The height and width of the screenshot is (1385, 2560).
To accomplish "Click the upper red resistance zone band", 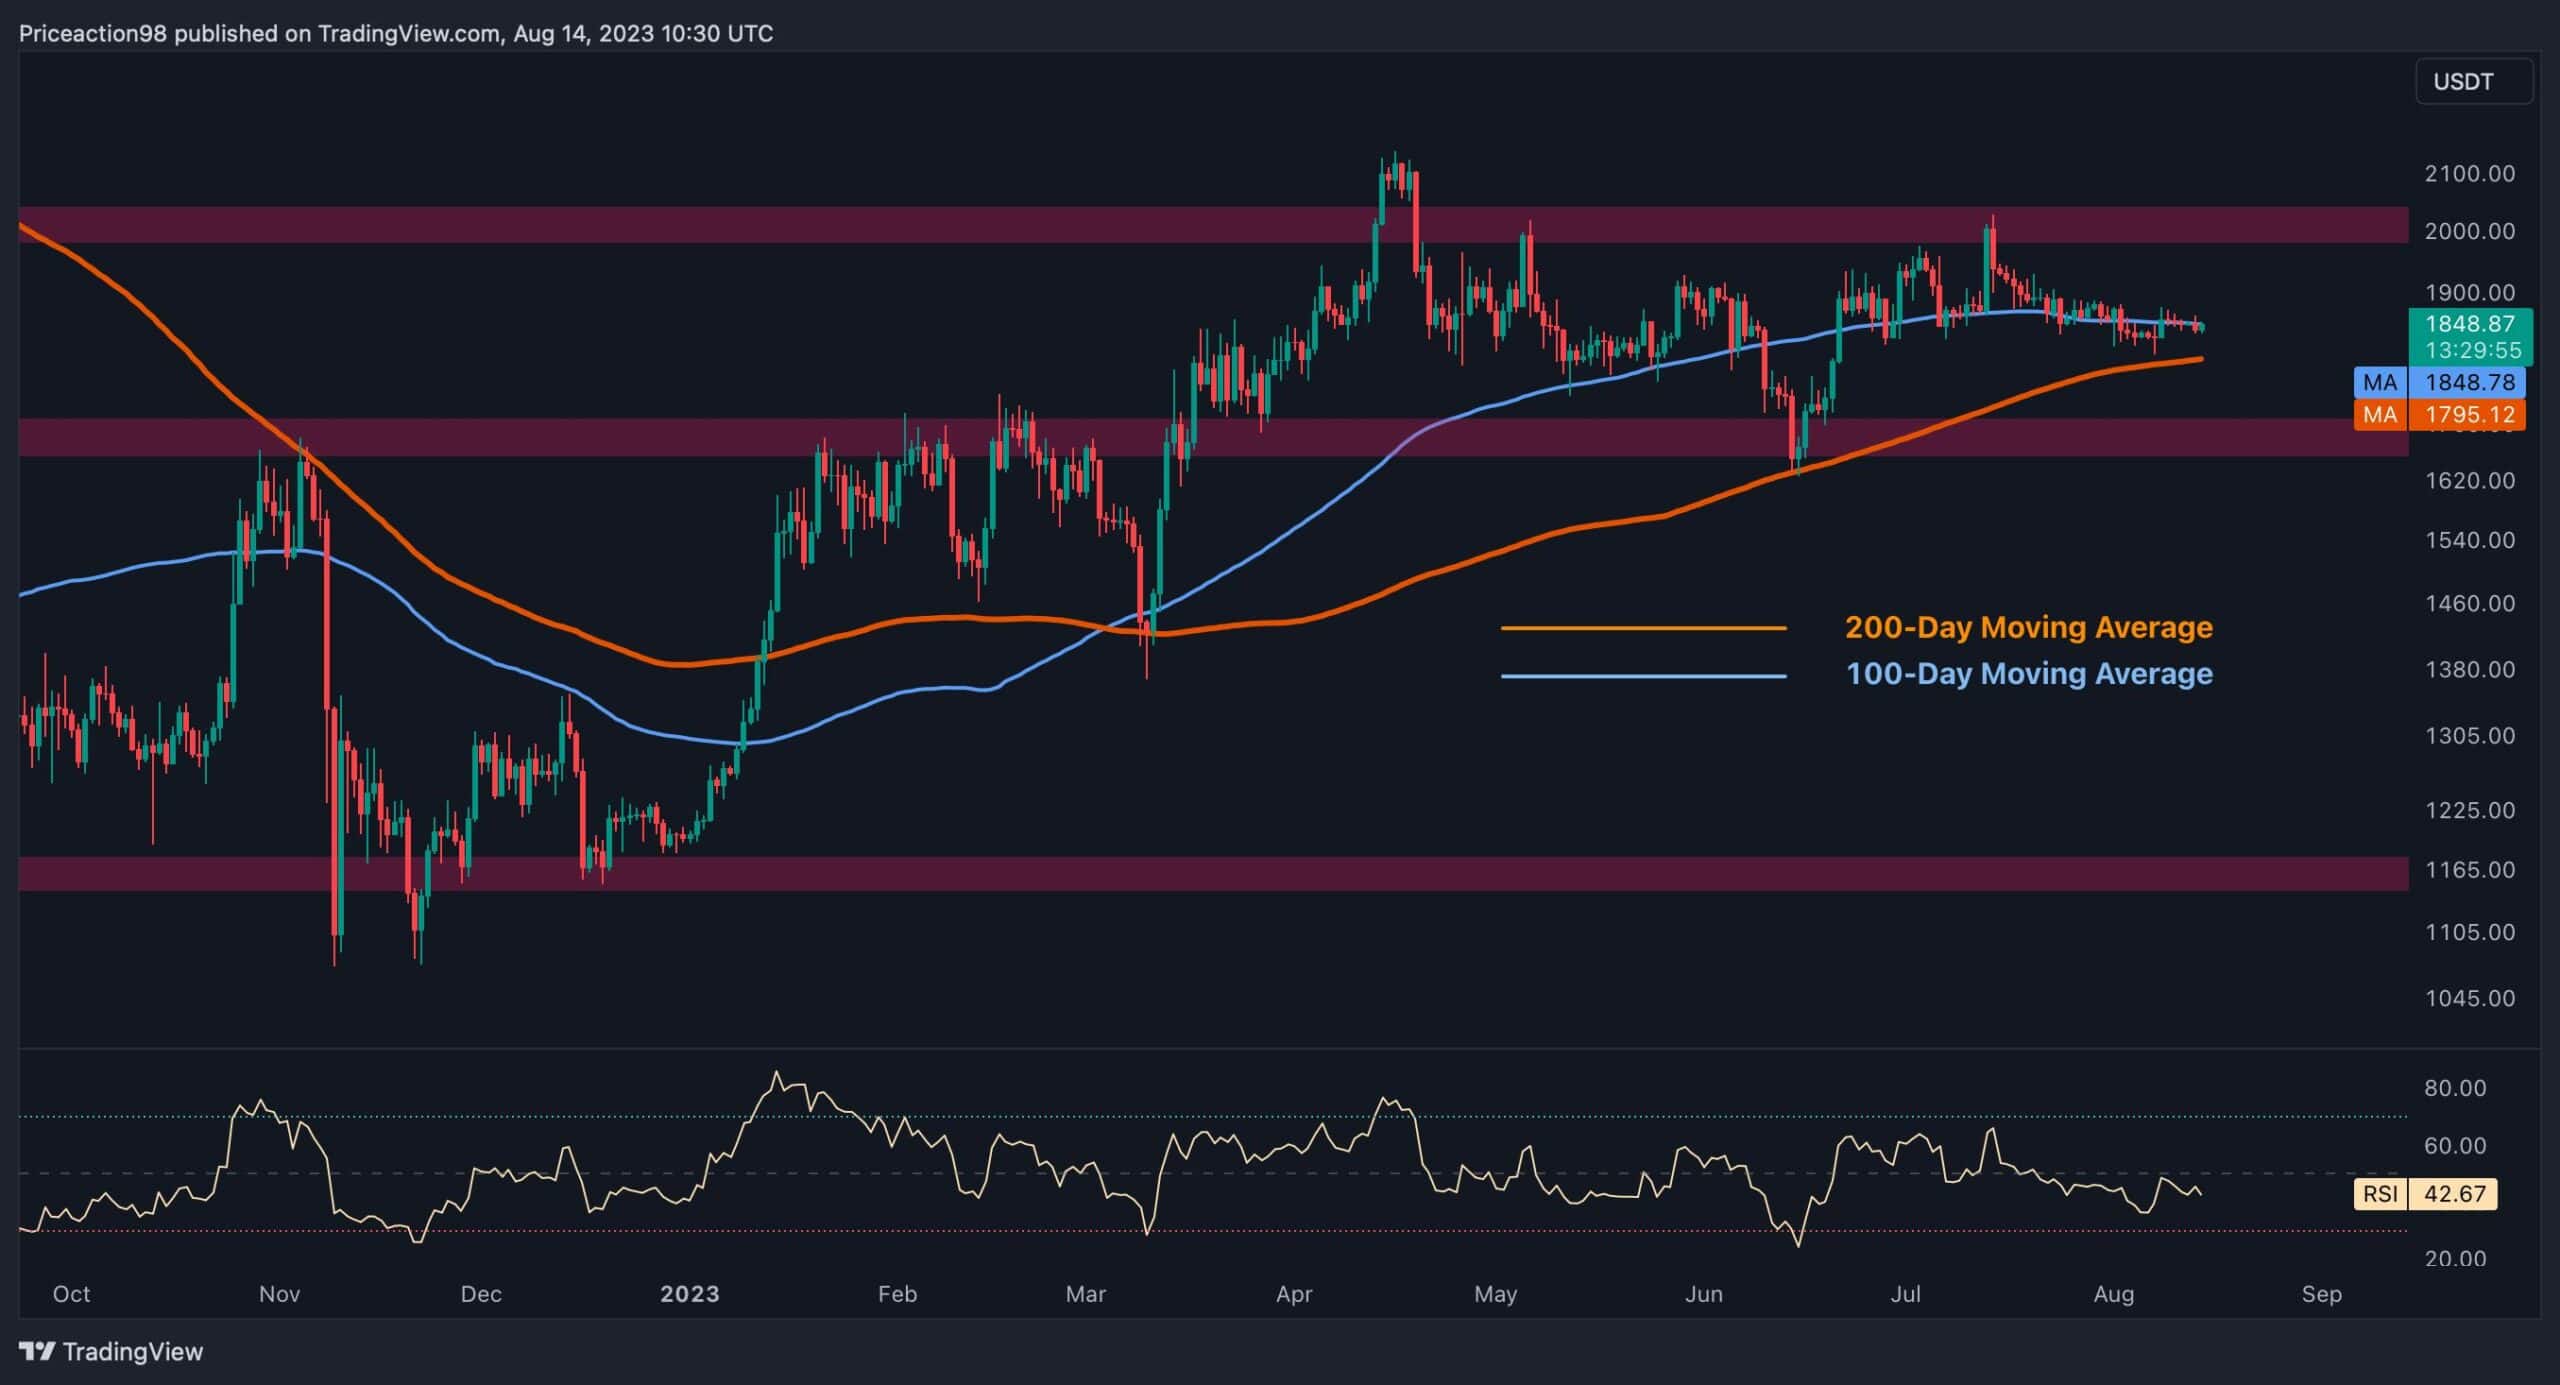I will click(x=700, y=230).
